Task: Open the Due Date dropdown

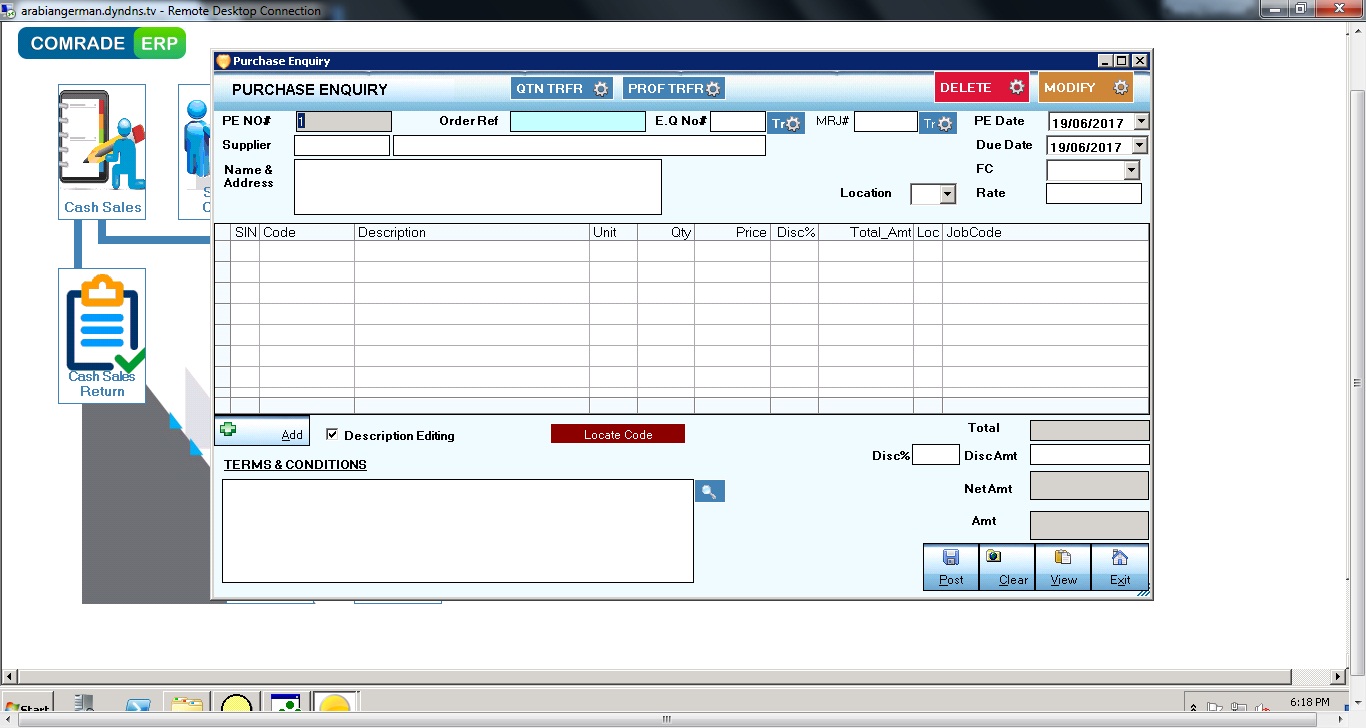Action: (x=1142, y=144)
